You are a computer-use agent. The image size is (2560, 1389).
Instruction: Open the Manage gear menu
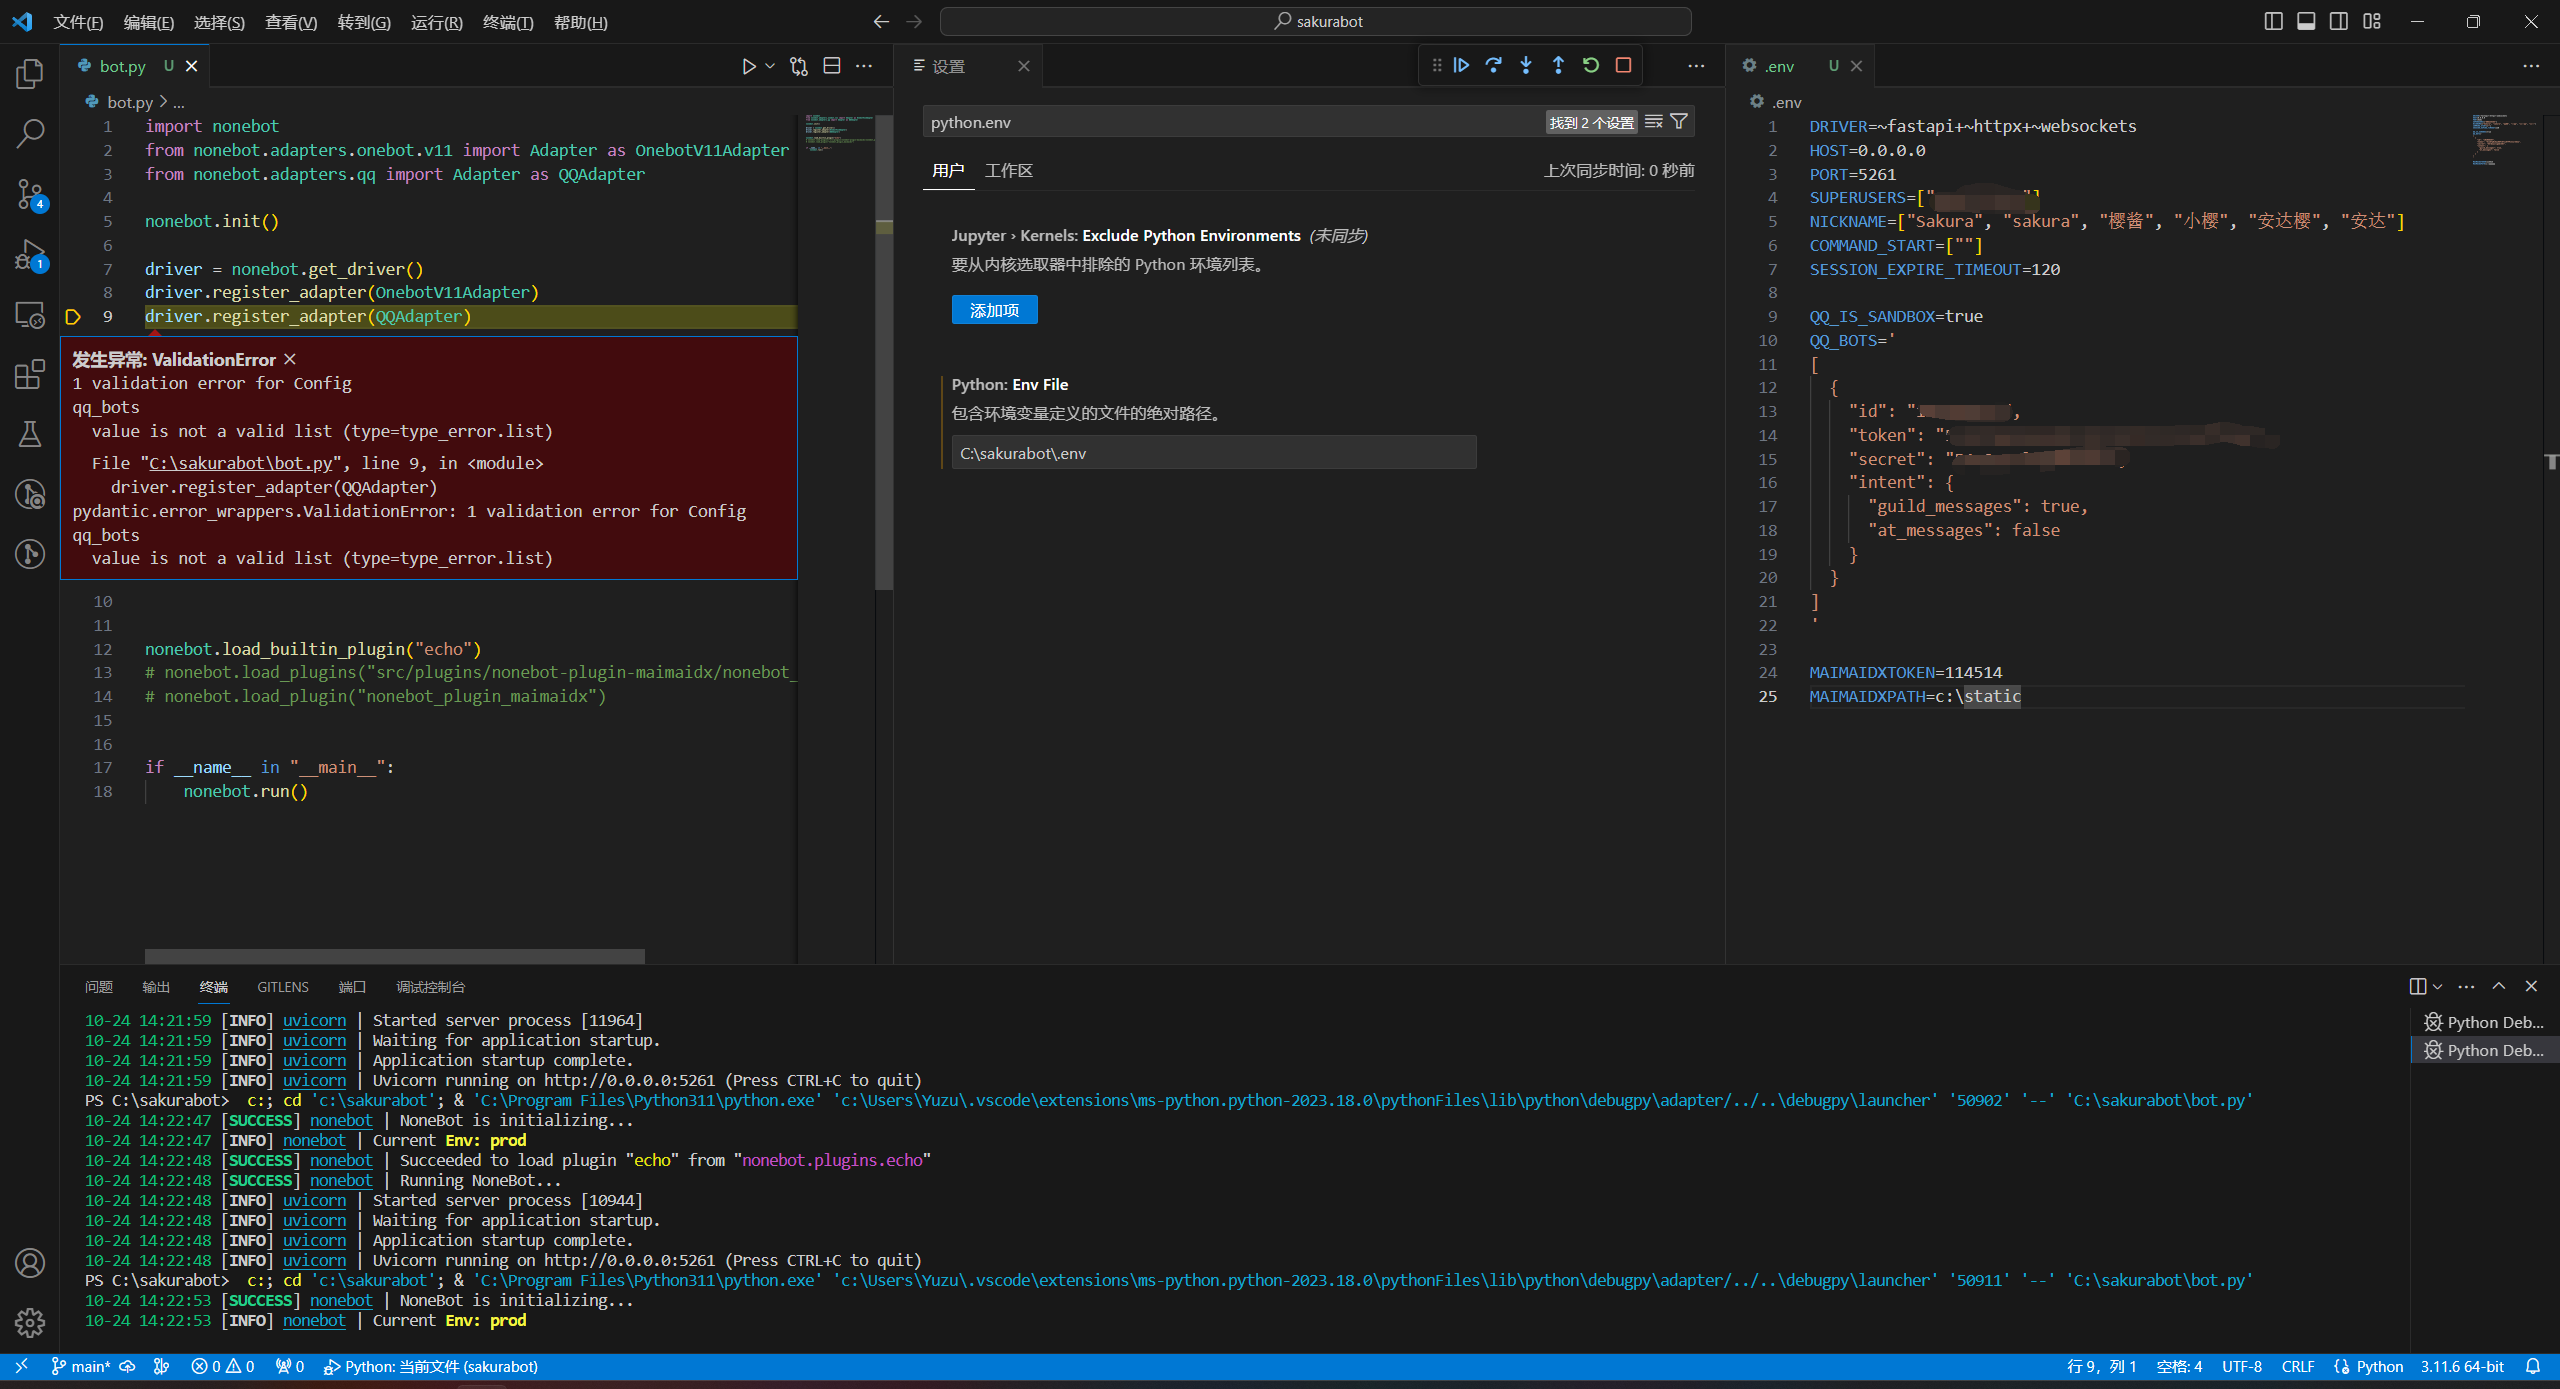(30, 1323)
